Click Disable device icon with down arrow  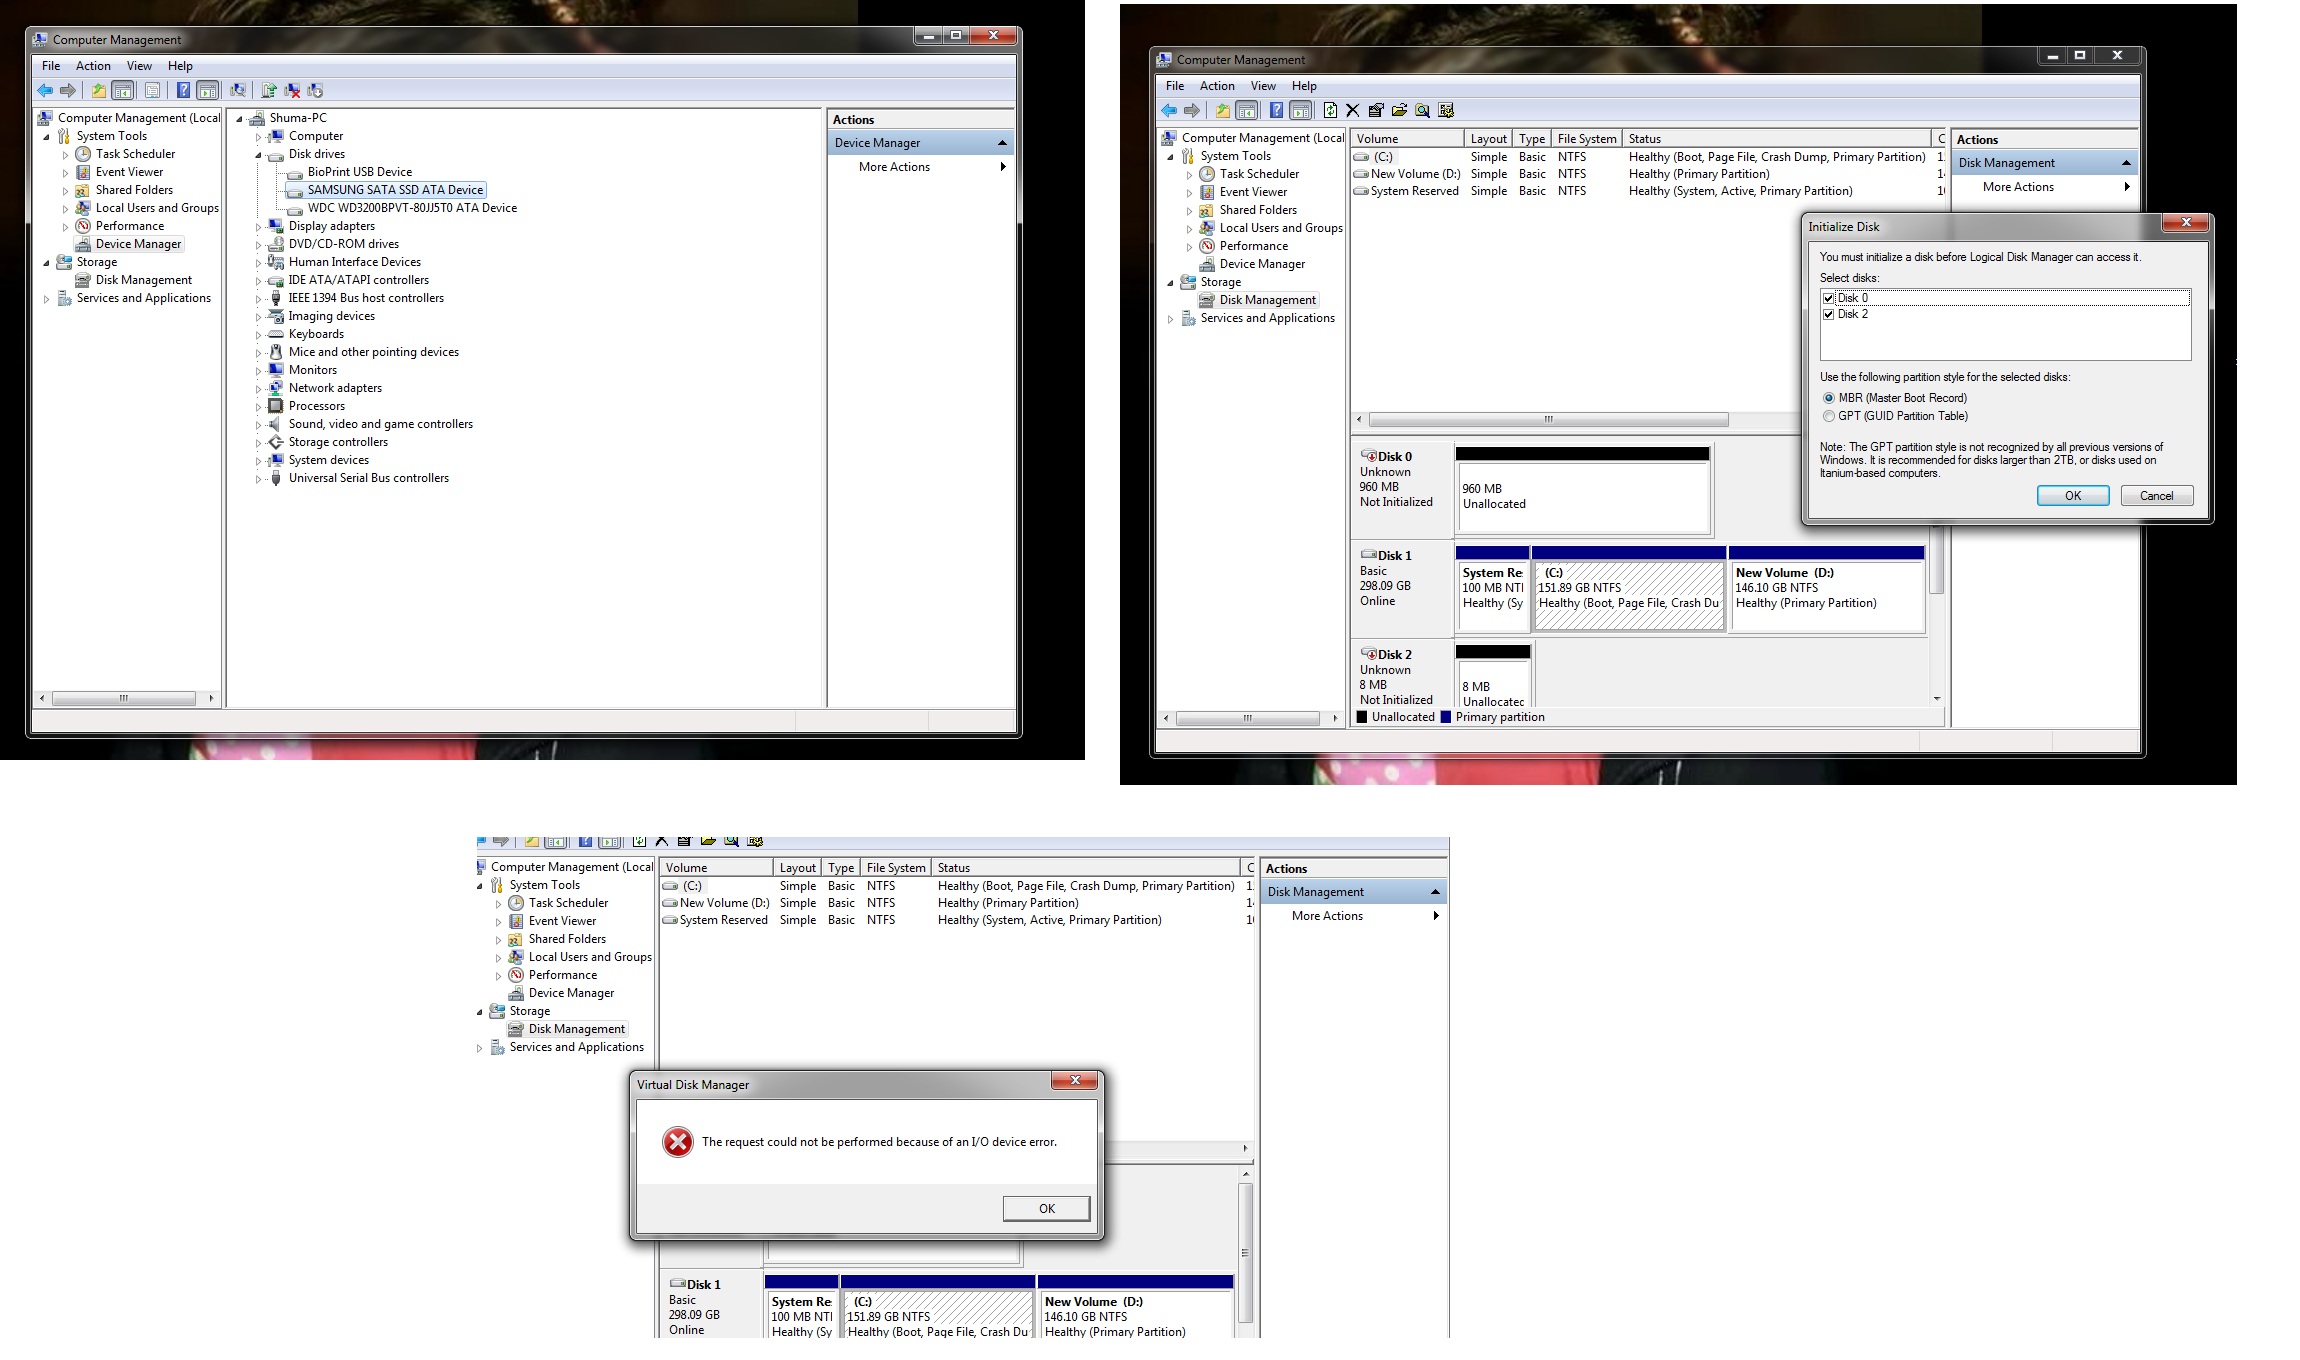coord(315,91)
